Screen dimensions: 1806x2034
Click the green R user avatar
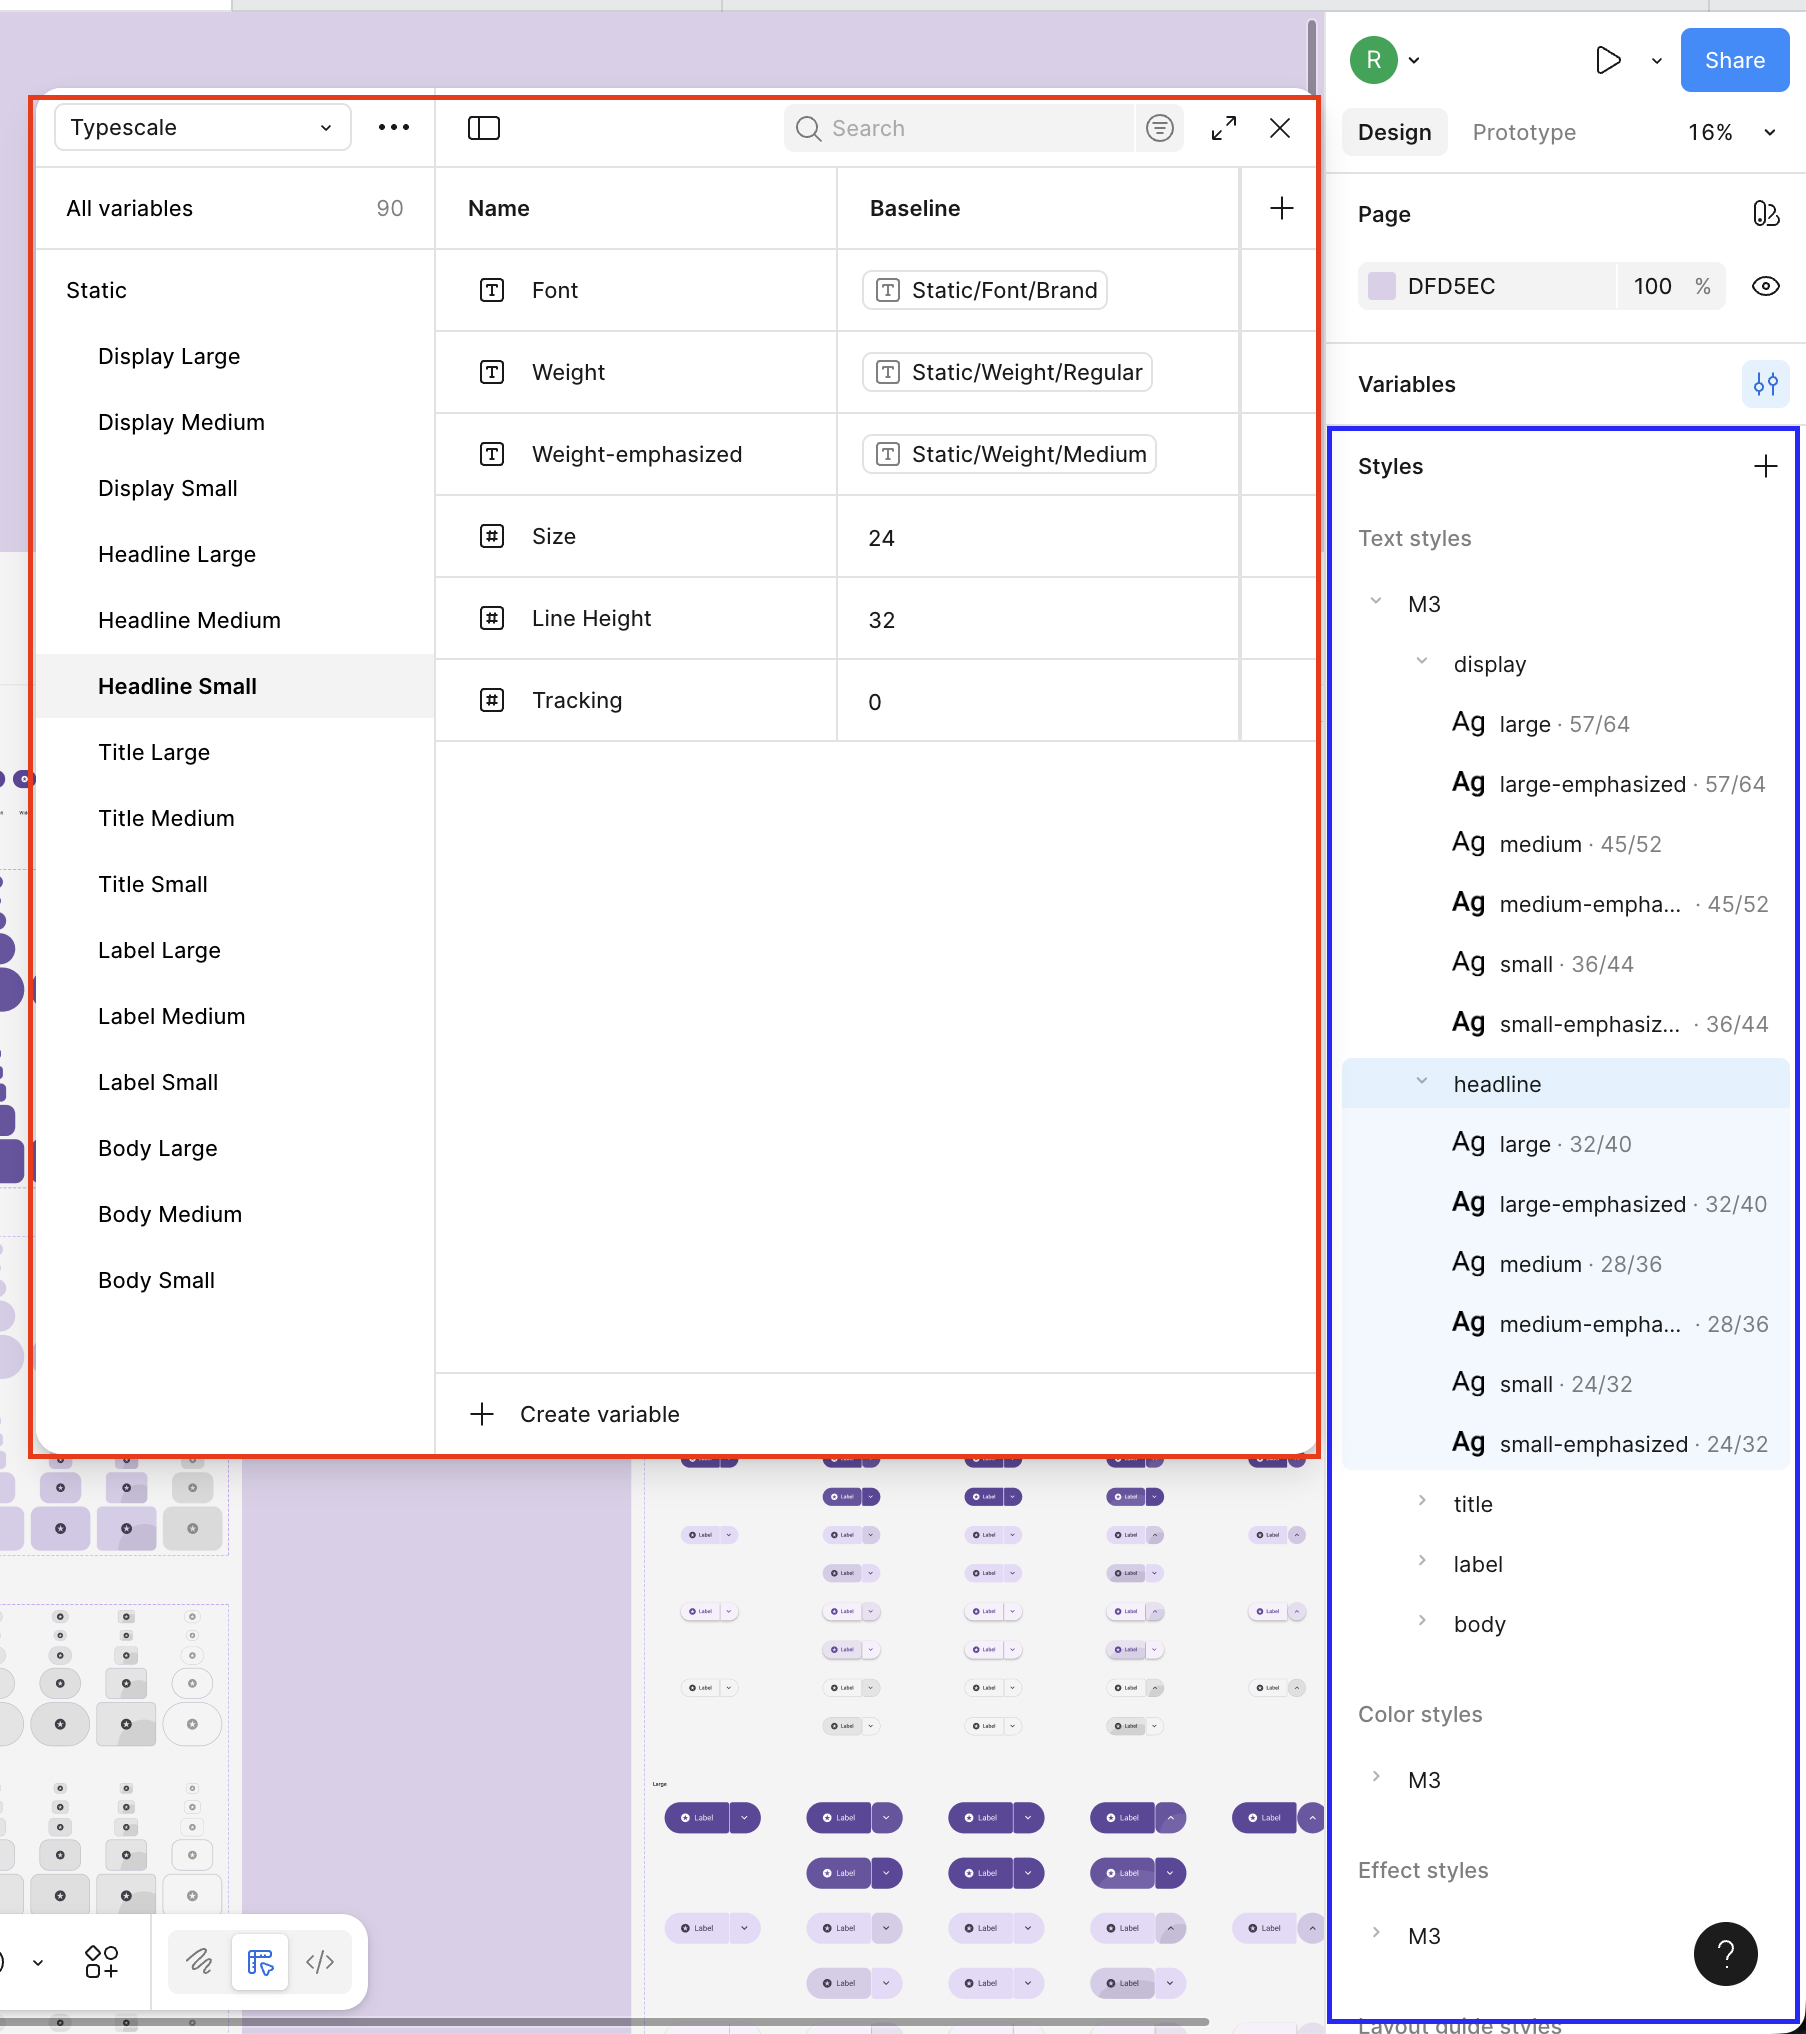click(x=1374, y=60)
